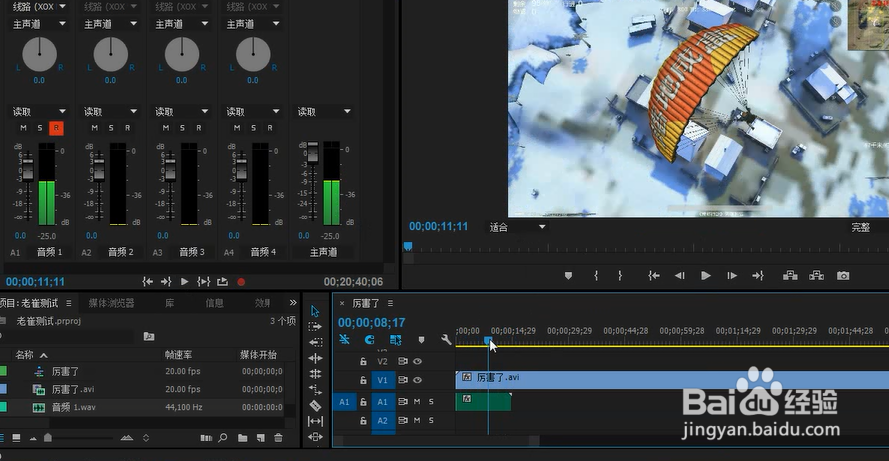
Task: Play from audio mixer transport
Action: click(x=184, y=281)
